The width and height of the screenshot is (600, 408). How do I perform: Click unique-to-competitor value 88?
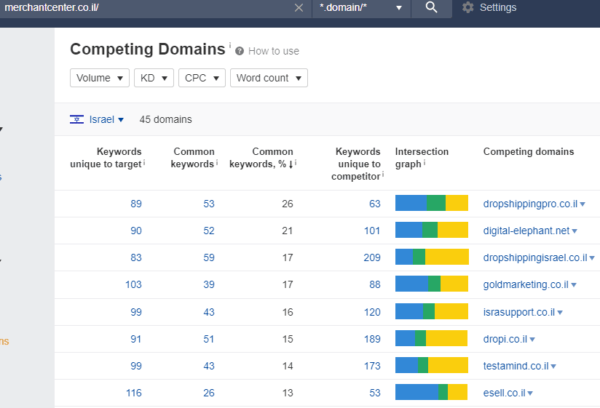click(x=375, y=285)
